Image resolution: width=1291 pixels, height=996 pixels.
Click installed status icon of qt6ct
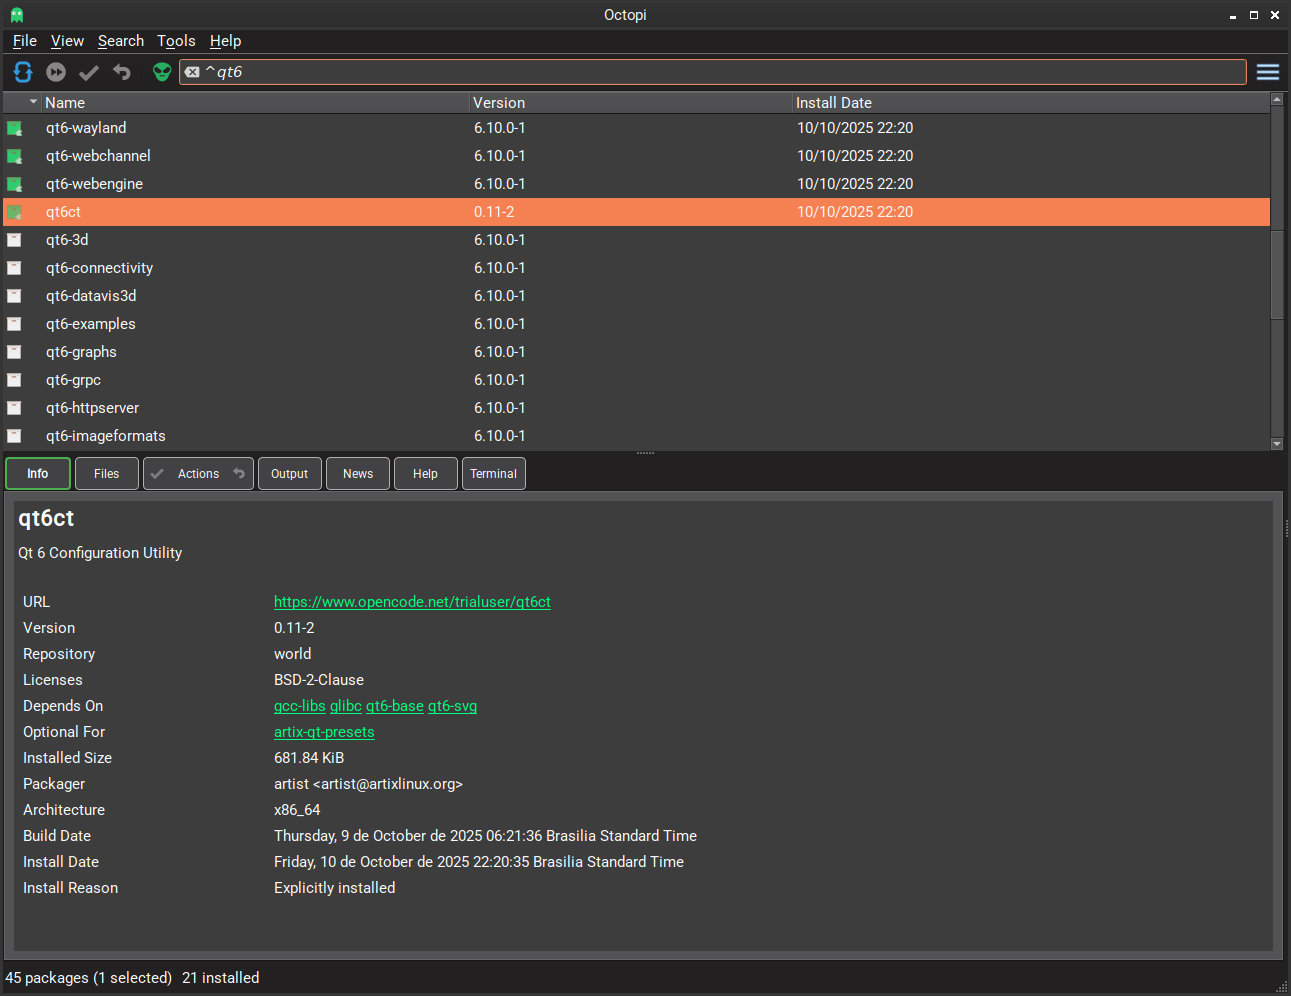click(15, 212)
